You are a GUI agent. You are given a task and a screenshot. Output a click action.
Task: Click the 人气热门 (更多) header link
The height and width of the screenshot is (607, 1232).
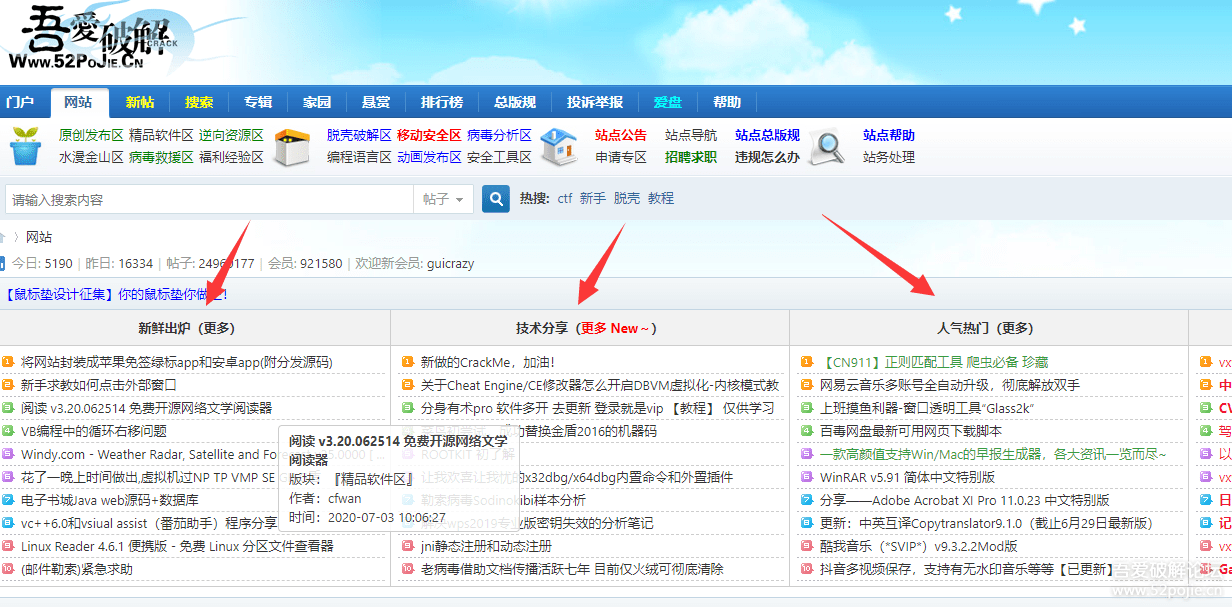(986, 328)
